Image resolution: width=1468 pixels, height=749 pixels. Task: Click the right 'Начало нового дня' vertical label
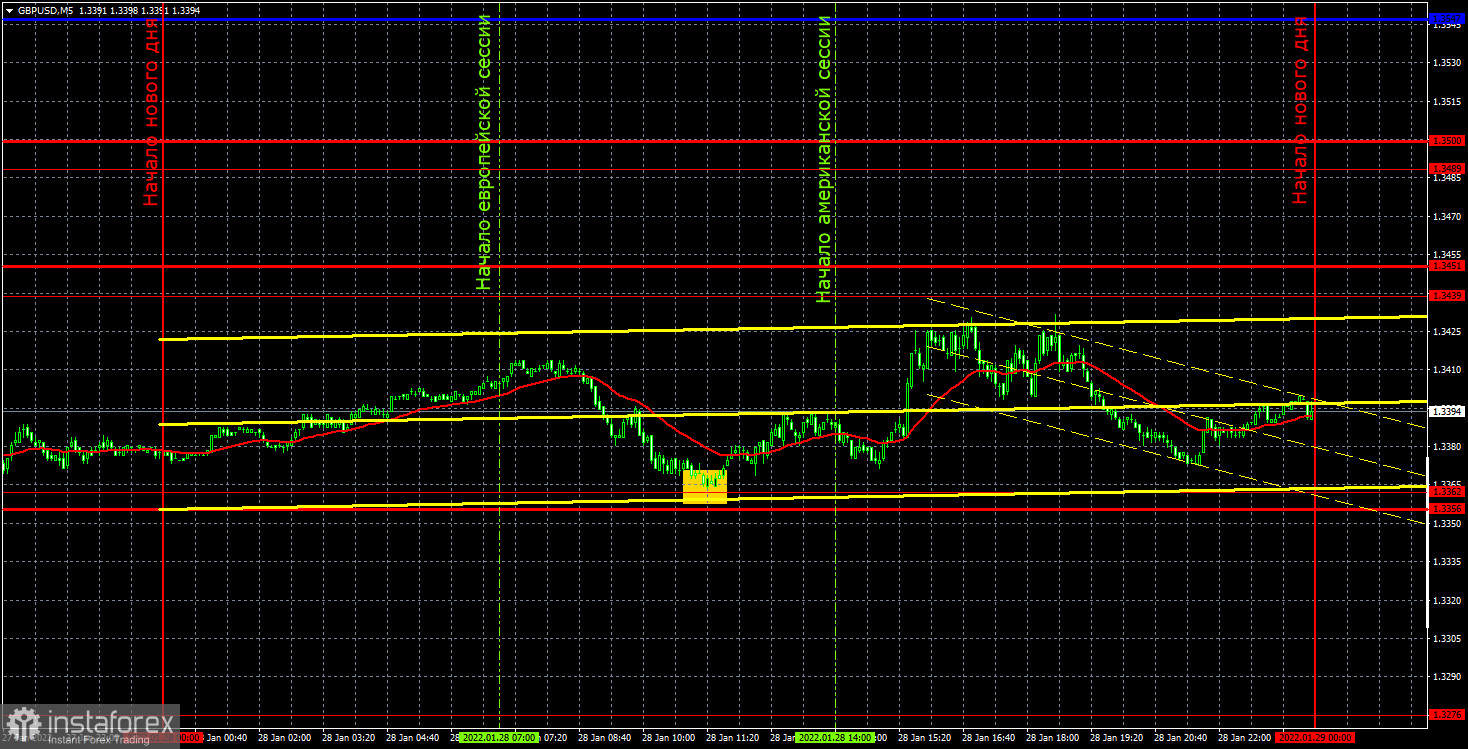[1300, 110]
